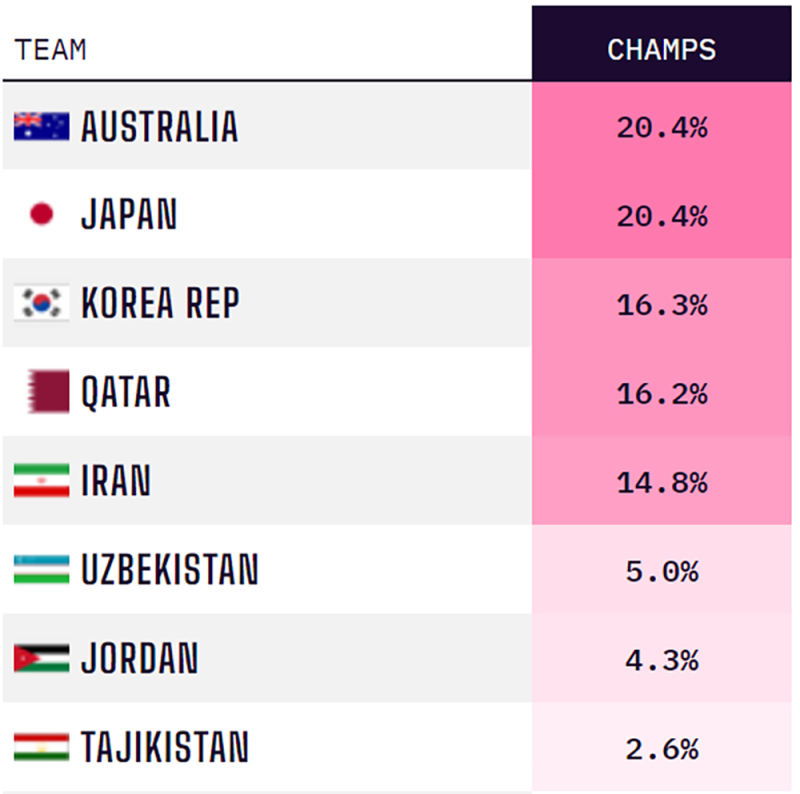
Task: Click the Tajikistan flag icon
Action: click(41, 747)
